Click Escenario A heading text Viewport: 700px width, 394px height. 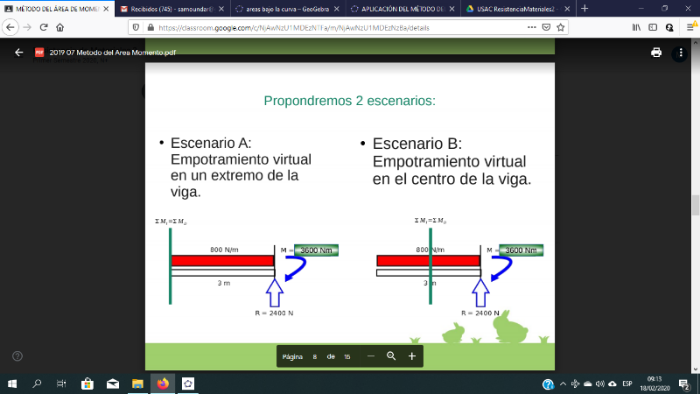(x=211, y=143)
